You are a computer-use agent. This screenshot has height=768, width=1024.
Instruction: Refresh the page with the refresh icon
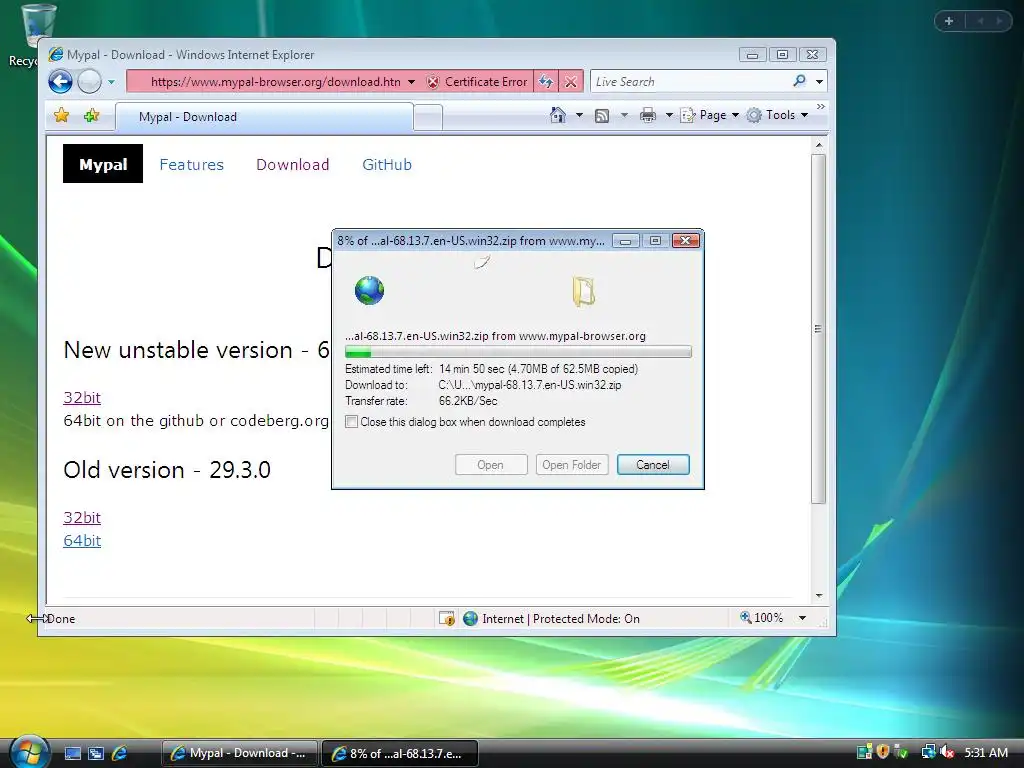click(546, 82)
